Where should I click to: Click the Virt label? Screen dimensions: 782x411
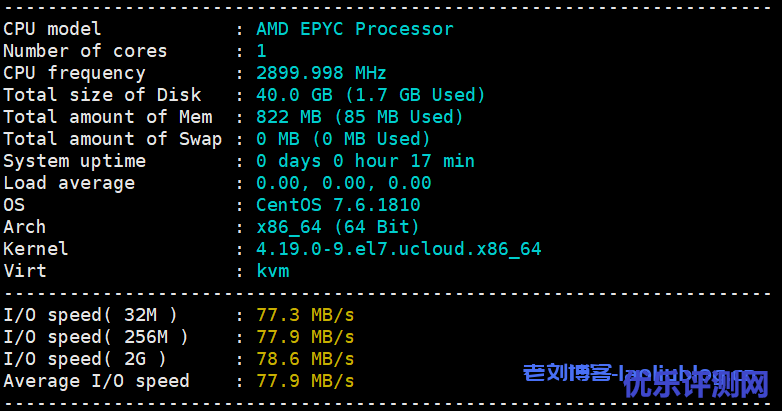tap(25, 271)
